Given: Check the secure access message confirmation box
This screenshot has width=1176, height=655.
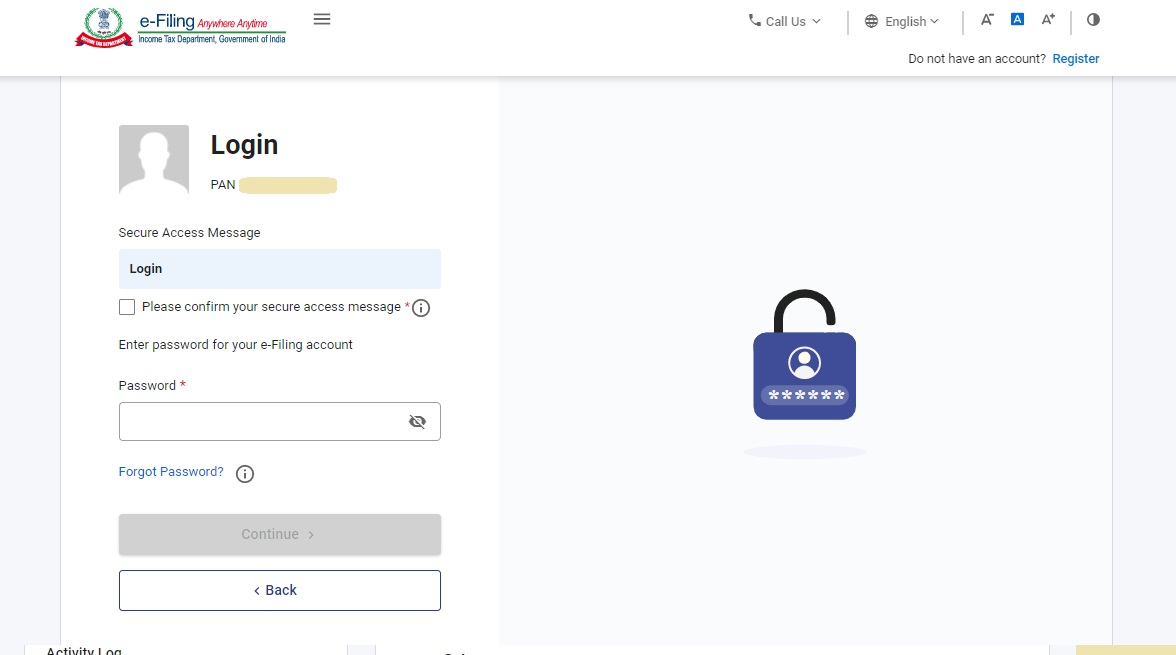Looking at the screenshot, I should (127, 306).
